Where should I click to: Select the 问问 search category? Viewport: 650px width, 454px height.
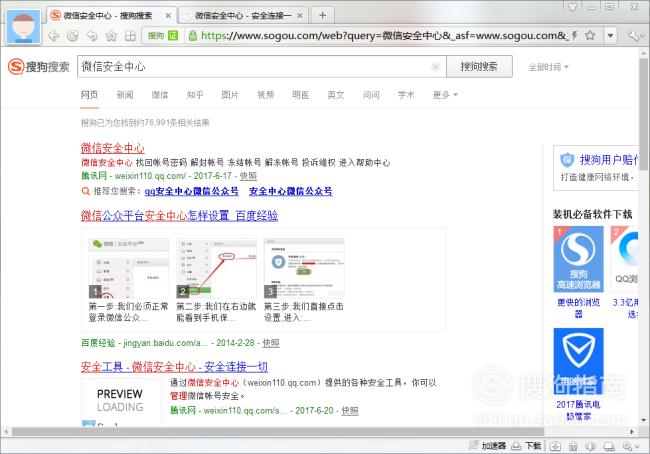pyautogui.click(x=371, y=95)
